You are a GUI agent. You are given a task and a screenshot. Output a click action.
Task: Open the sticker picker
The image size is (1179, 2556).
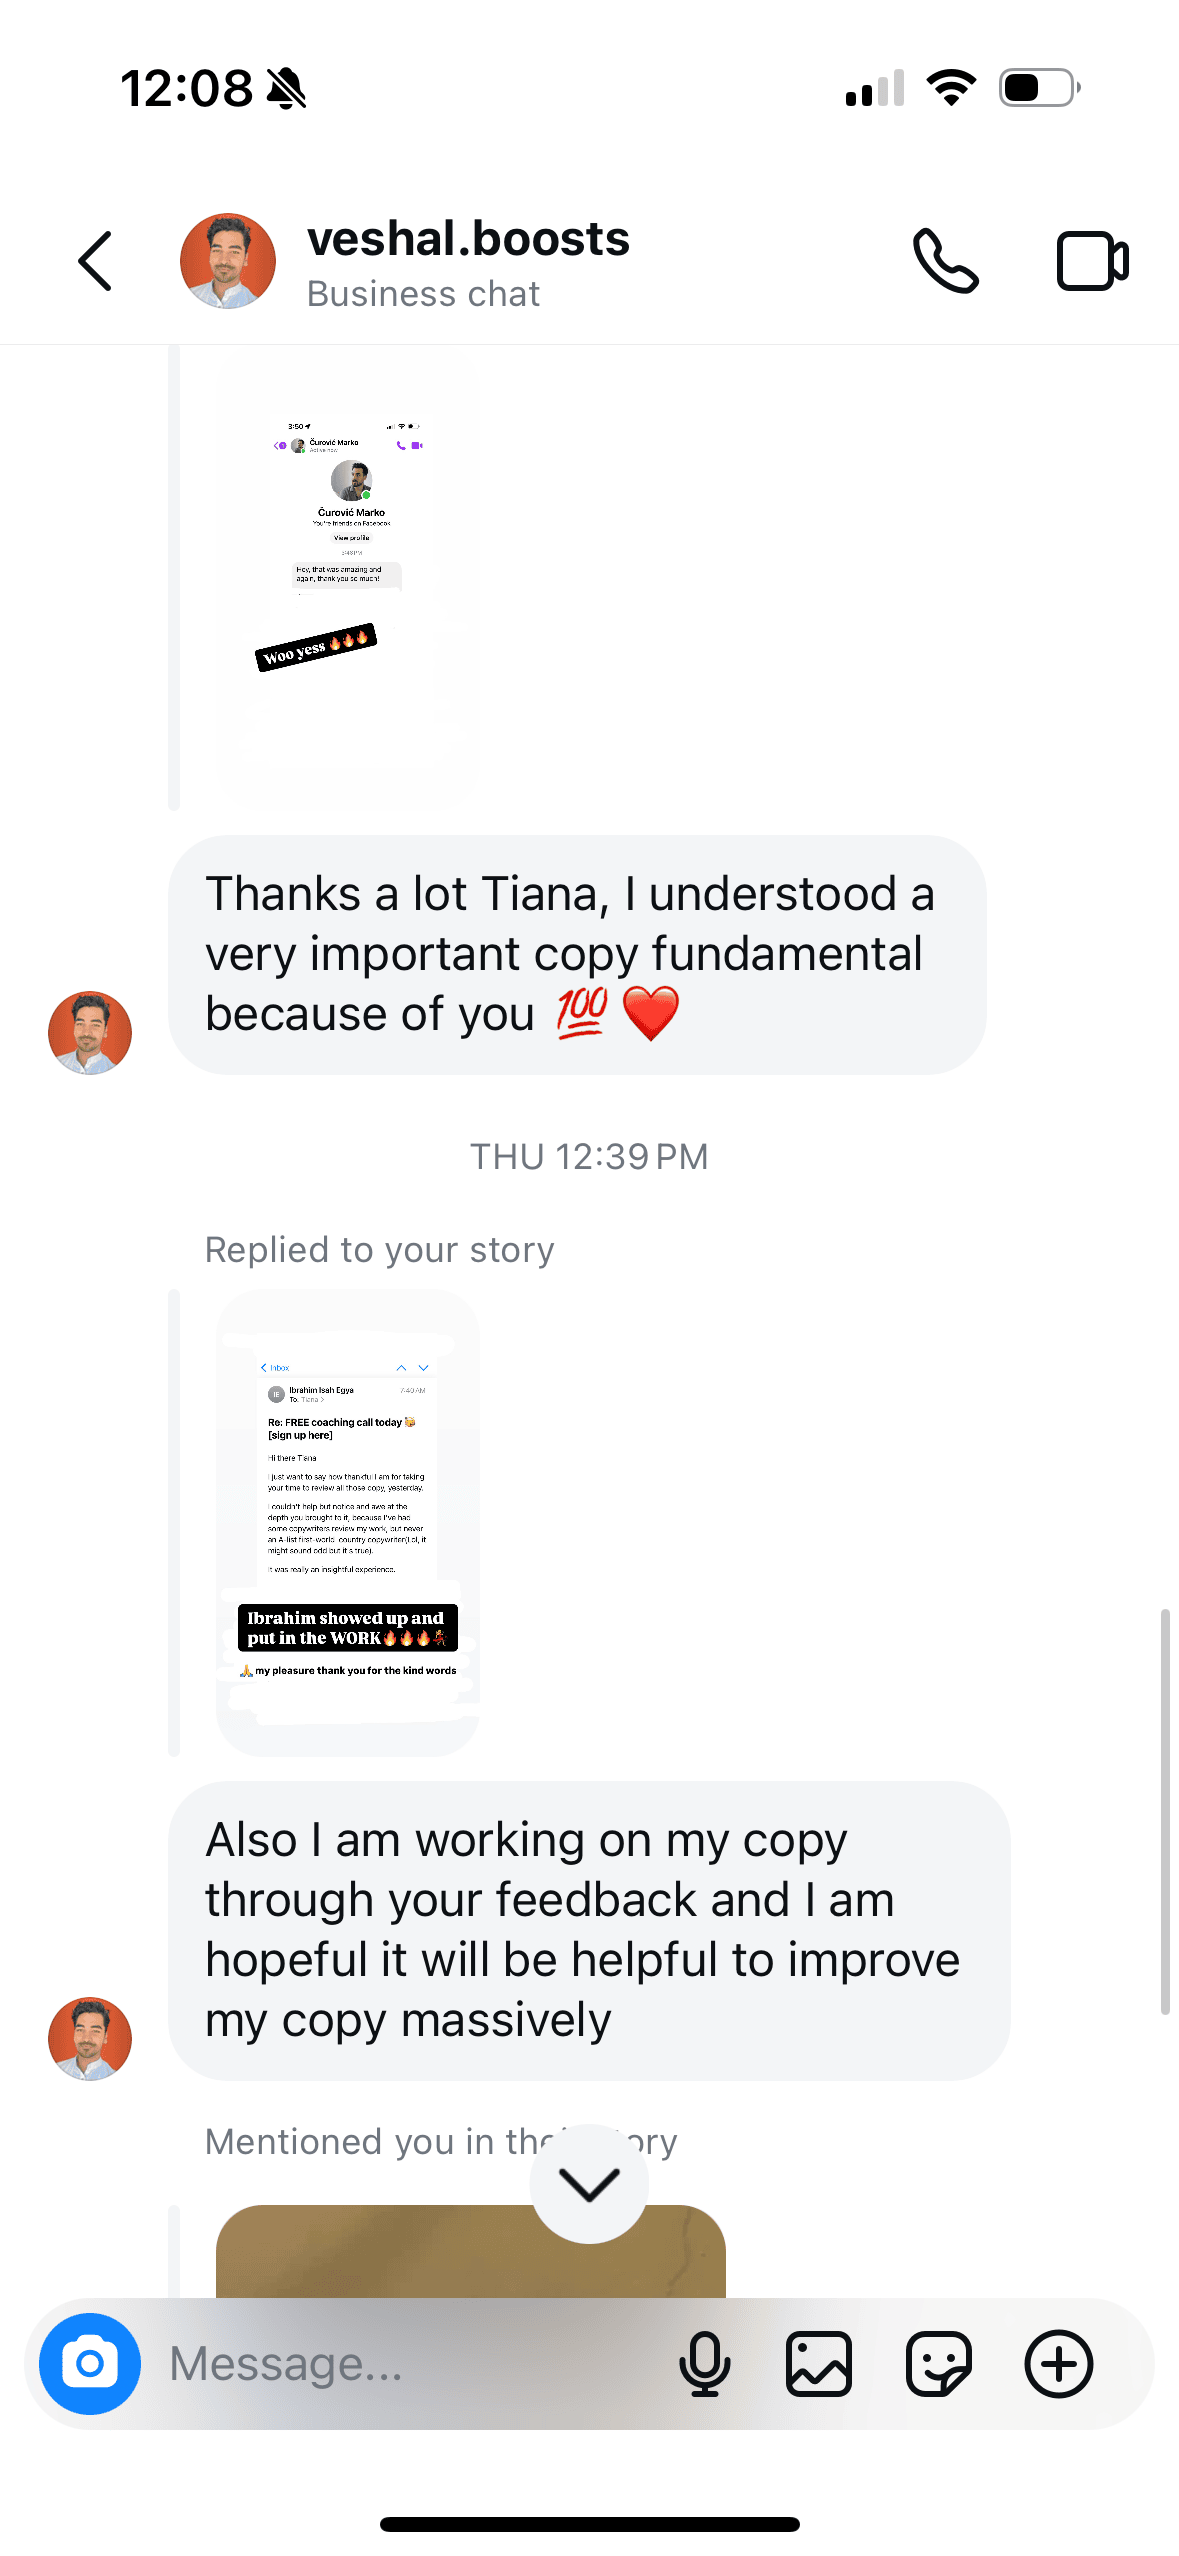coord(938,2364)
